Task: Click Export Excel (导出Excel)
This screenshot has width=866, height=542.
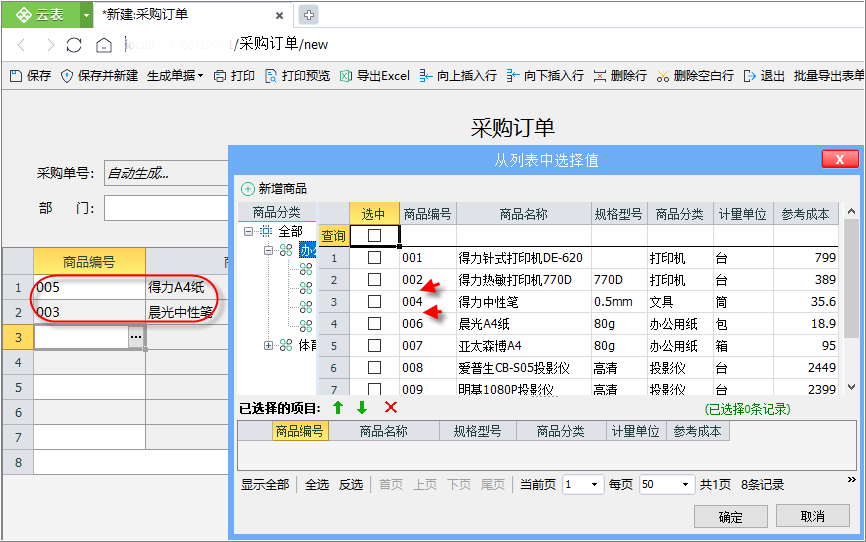Action: point(375,76)
